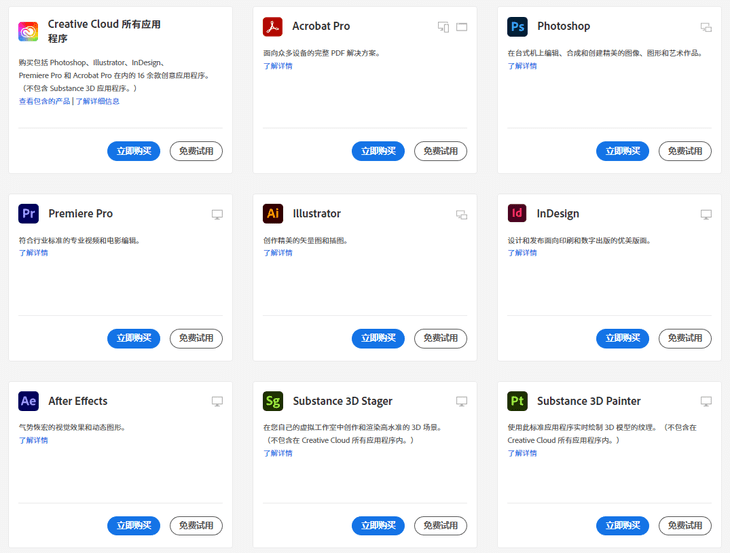Click desktop device icon on Premiere Pro card
The image size is (730, 553).
pos(217,214)
